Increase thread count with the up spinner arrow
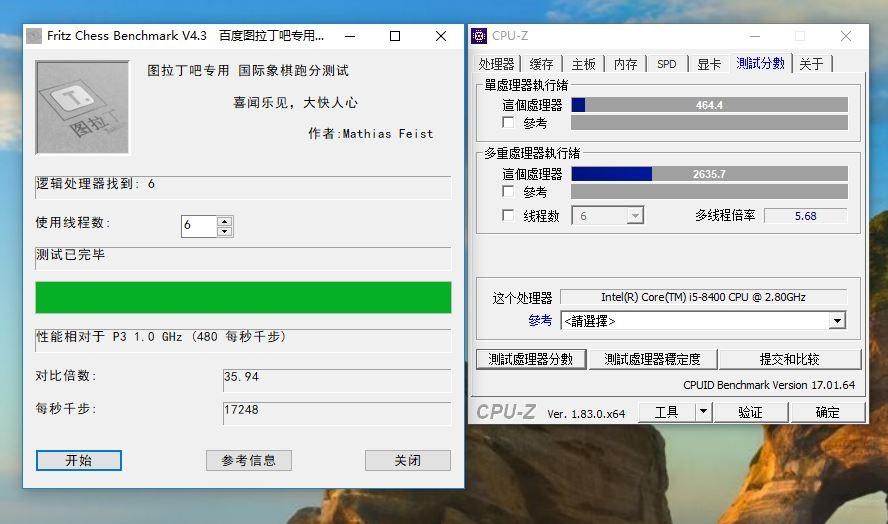888x524 pixels. pyautogui.click(x=225, y=221)
